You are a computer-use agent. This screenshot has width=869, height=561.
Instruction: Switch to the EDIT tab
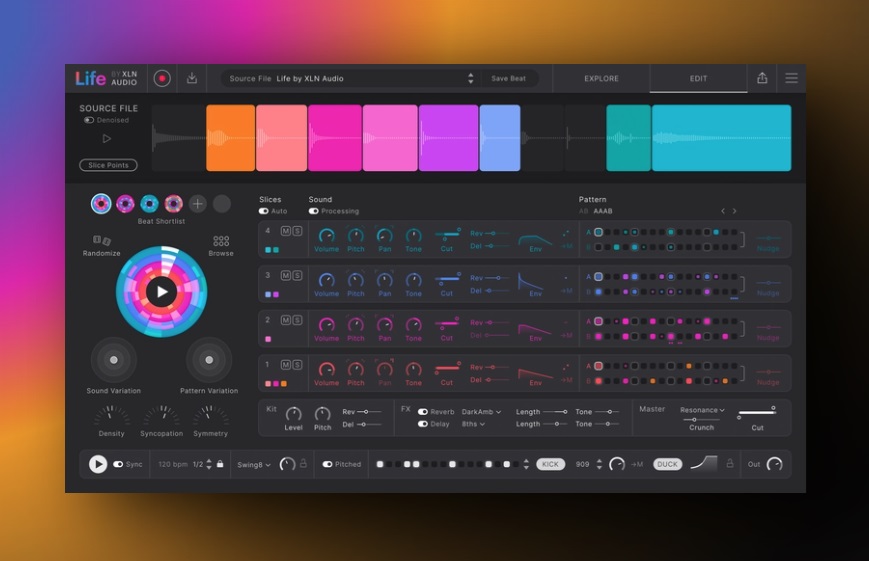click(698, 79)
